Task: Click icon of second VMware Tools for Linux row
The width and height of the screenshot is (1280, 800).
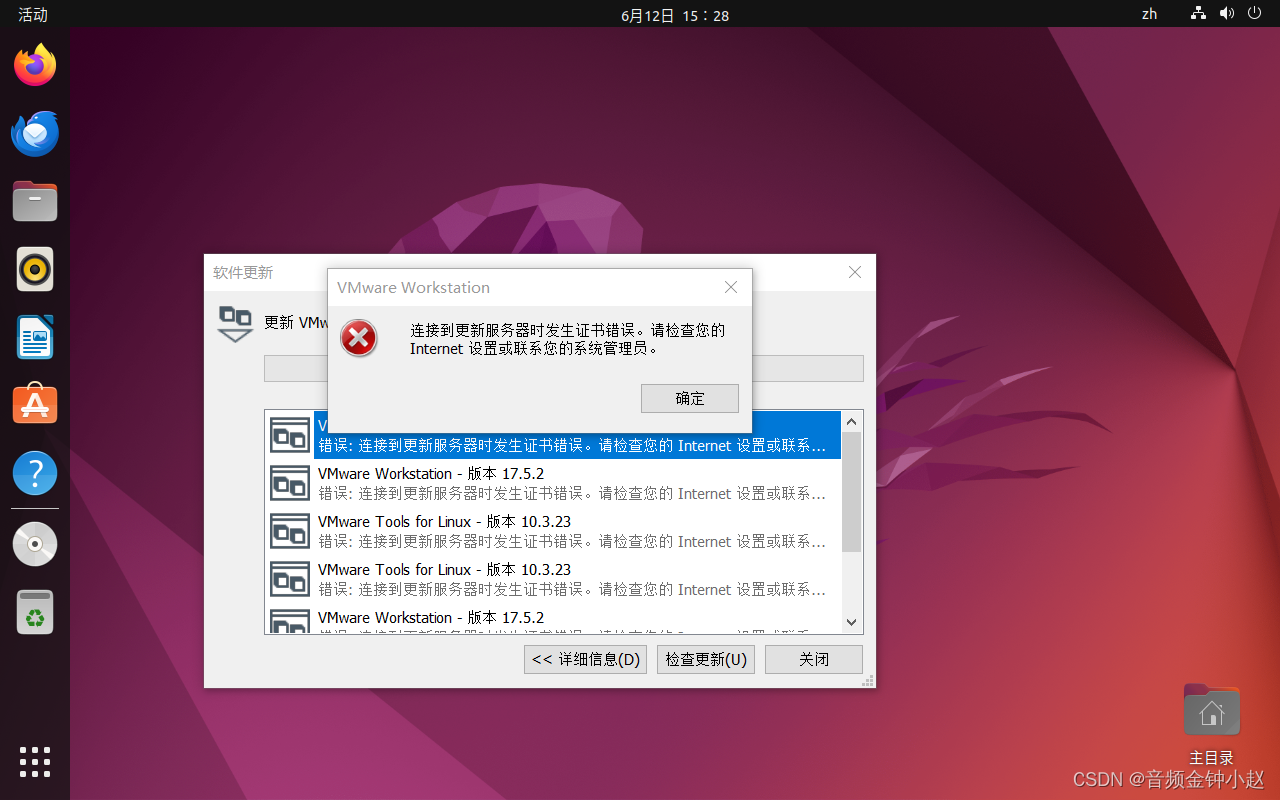Action: 290,579
